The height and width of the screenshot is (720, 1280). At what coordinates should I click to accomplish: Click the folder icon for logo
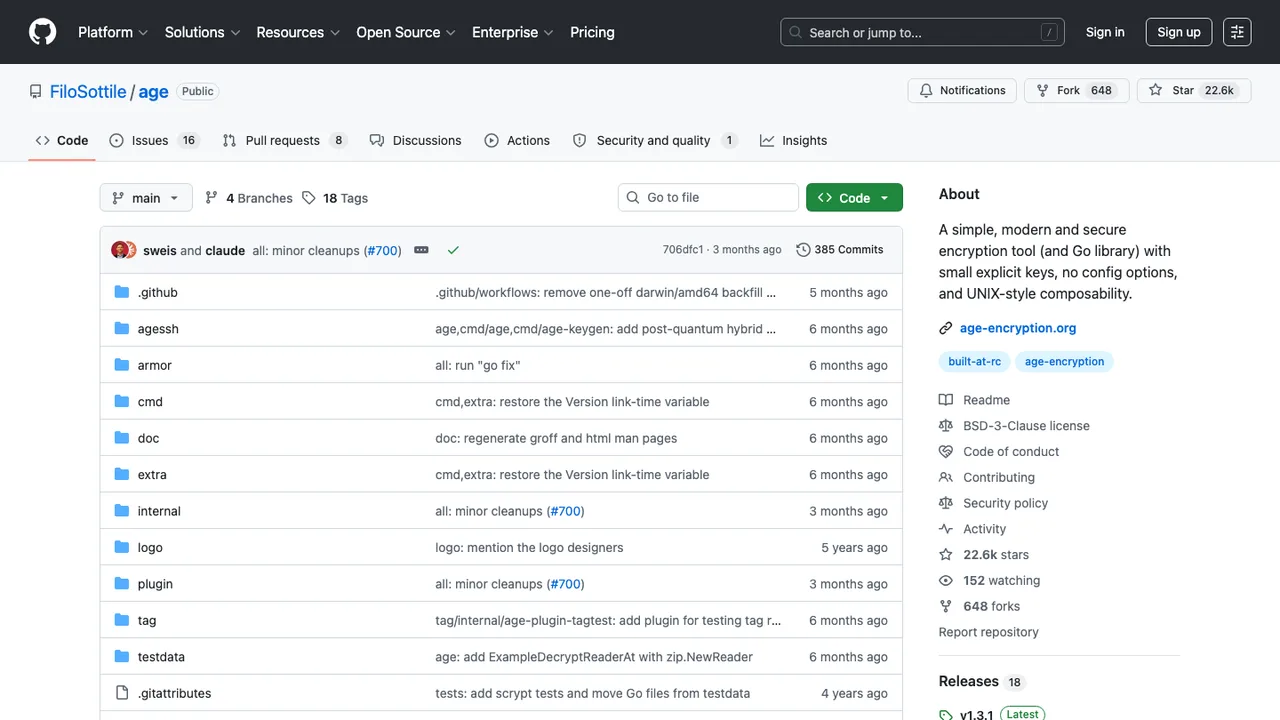pyautogui.click(x=122, y=547)
